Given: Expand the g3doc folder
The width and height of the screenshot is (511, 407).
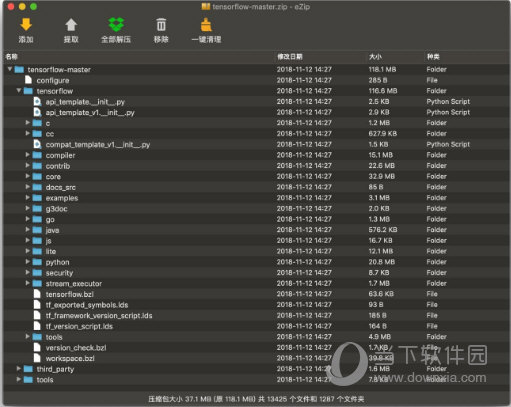Looking at the screenshot, I should pyautogui.click(x=28, y=208).
